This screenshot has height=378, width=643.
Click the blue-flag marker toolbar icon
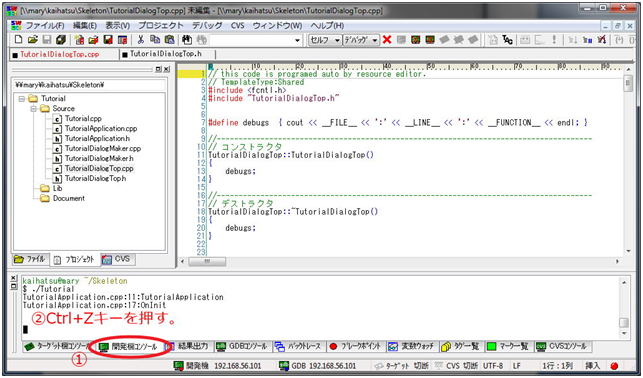(x=587, y=40)
